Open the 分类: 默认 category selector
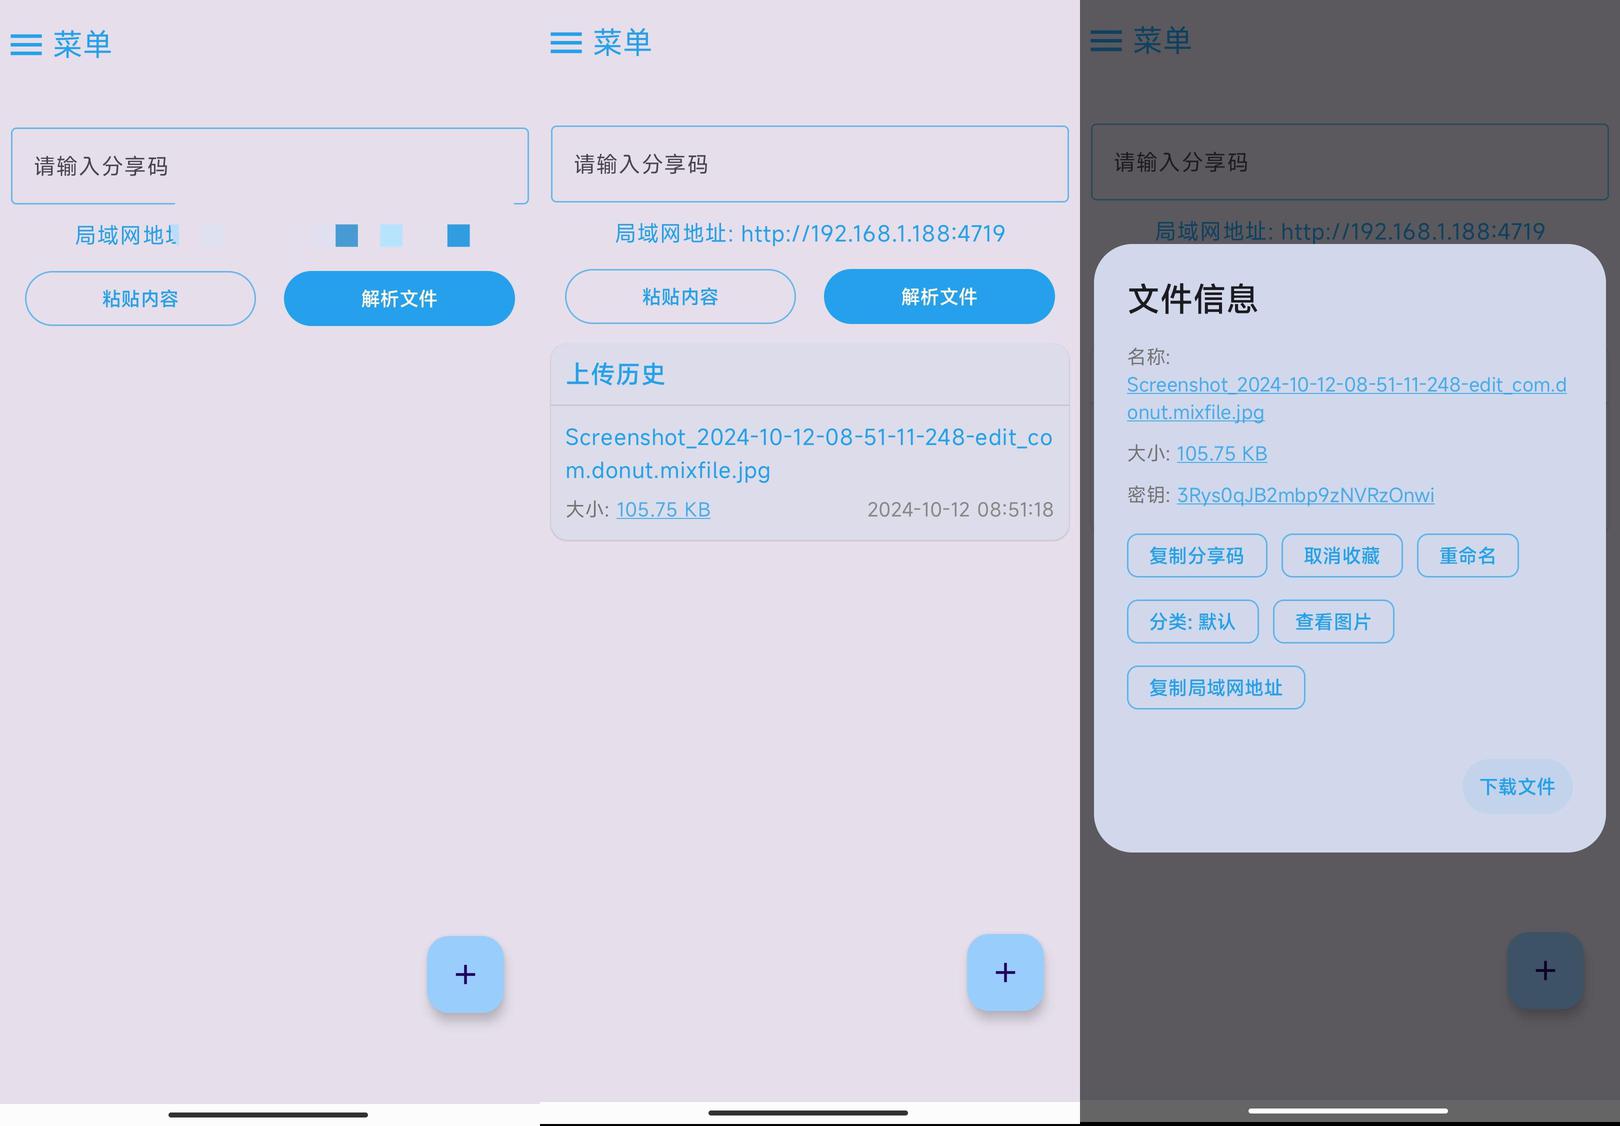Screen dimensions: 1620x1126 pos(1191,622)
